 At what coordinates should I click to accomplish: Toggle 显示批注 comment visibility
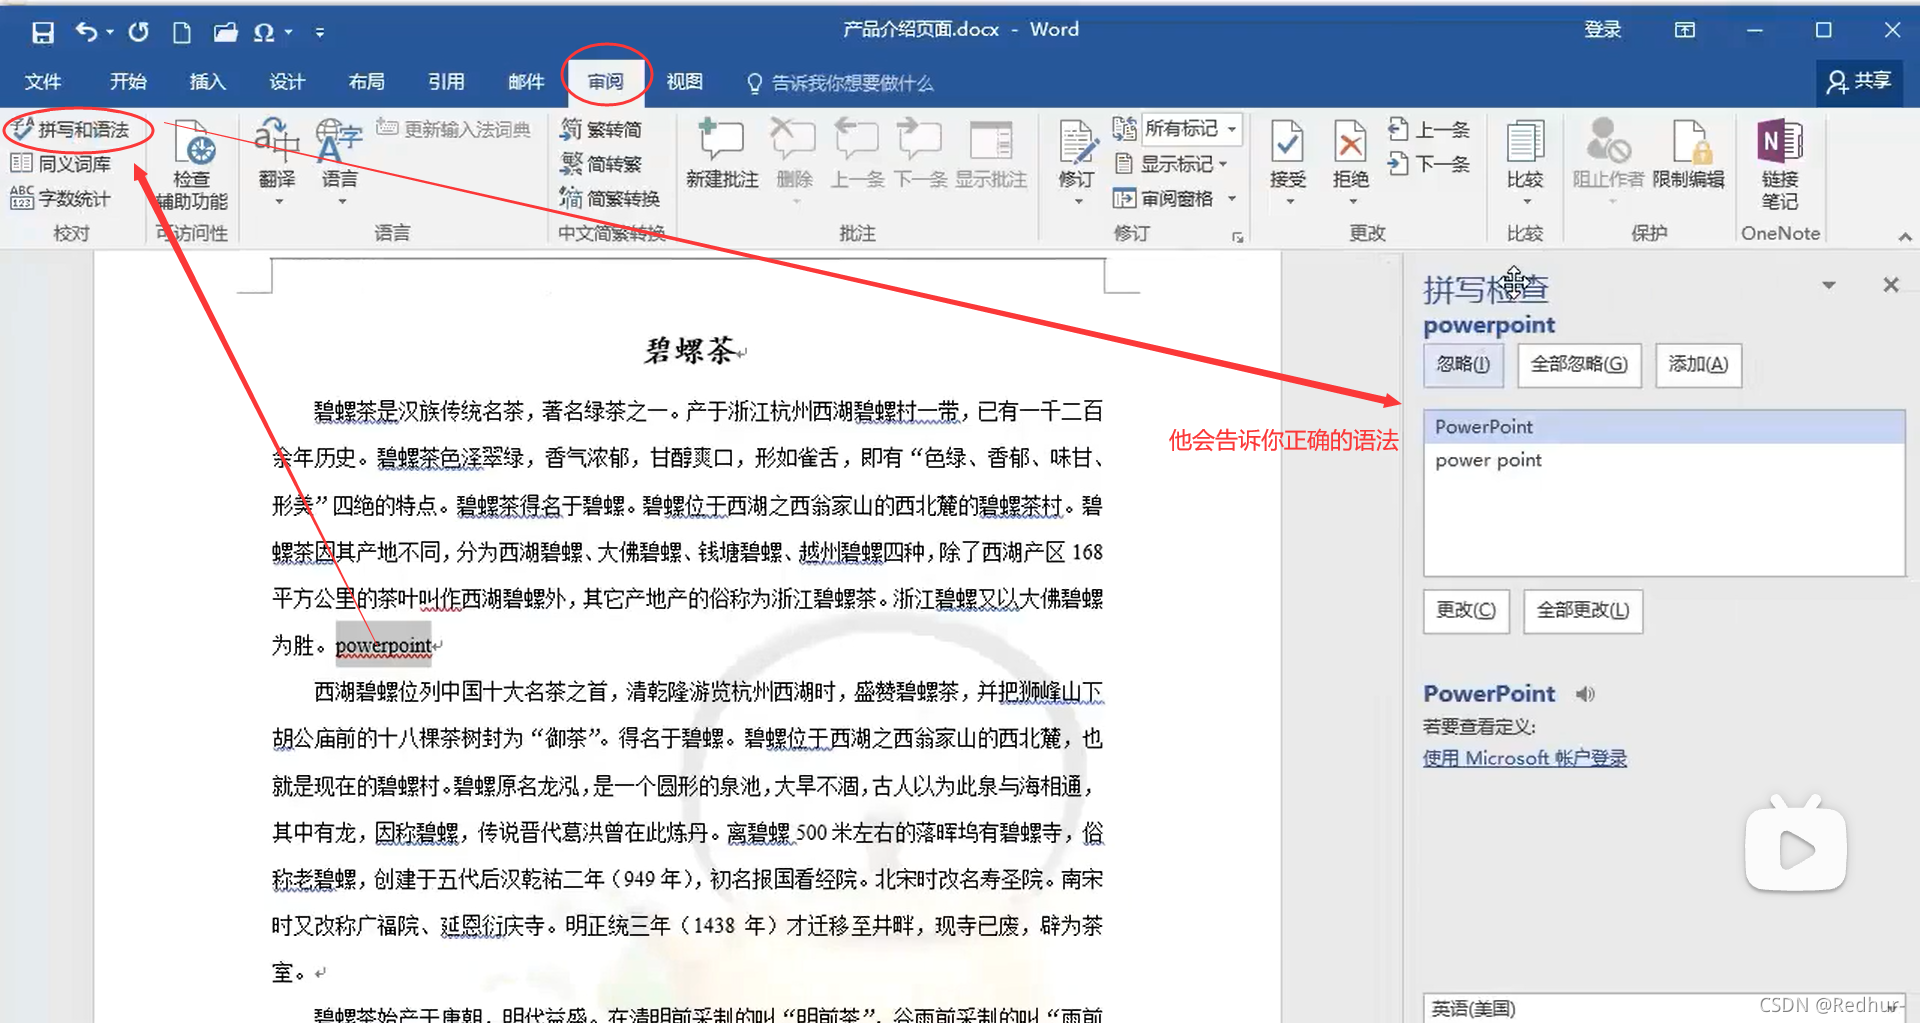[x=991, y=160]
